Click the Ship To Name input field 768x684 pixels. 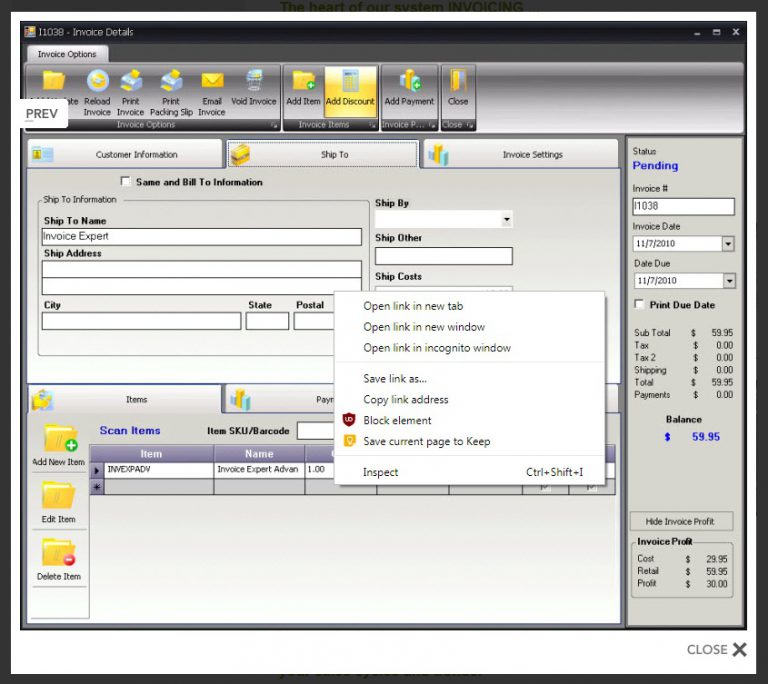[x=202, y=237]
